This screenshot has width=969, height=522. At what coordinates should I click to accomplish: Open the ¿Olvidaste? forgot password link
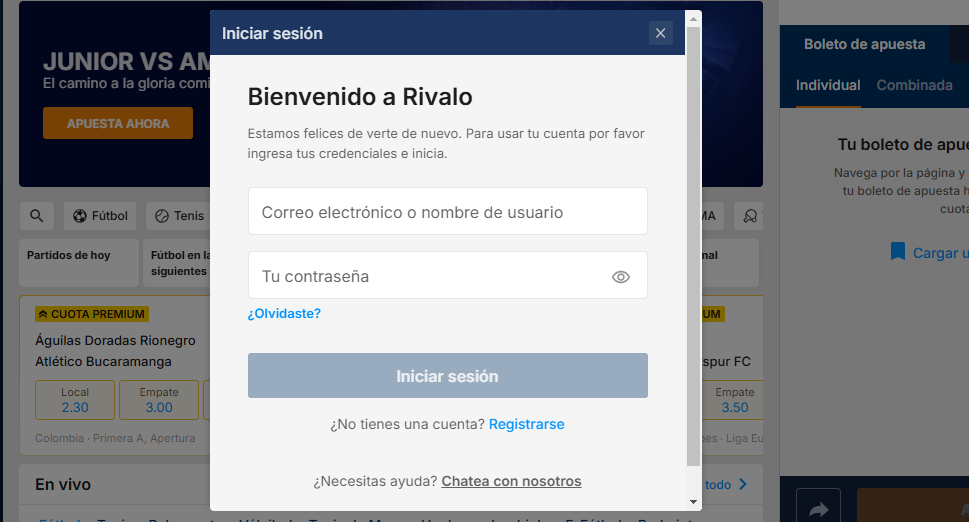(284, 313)
